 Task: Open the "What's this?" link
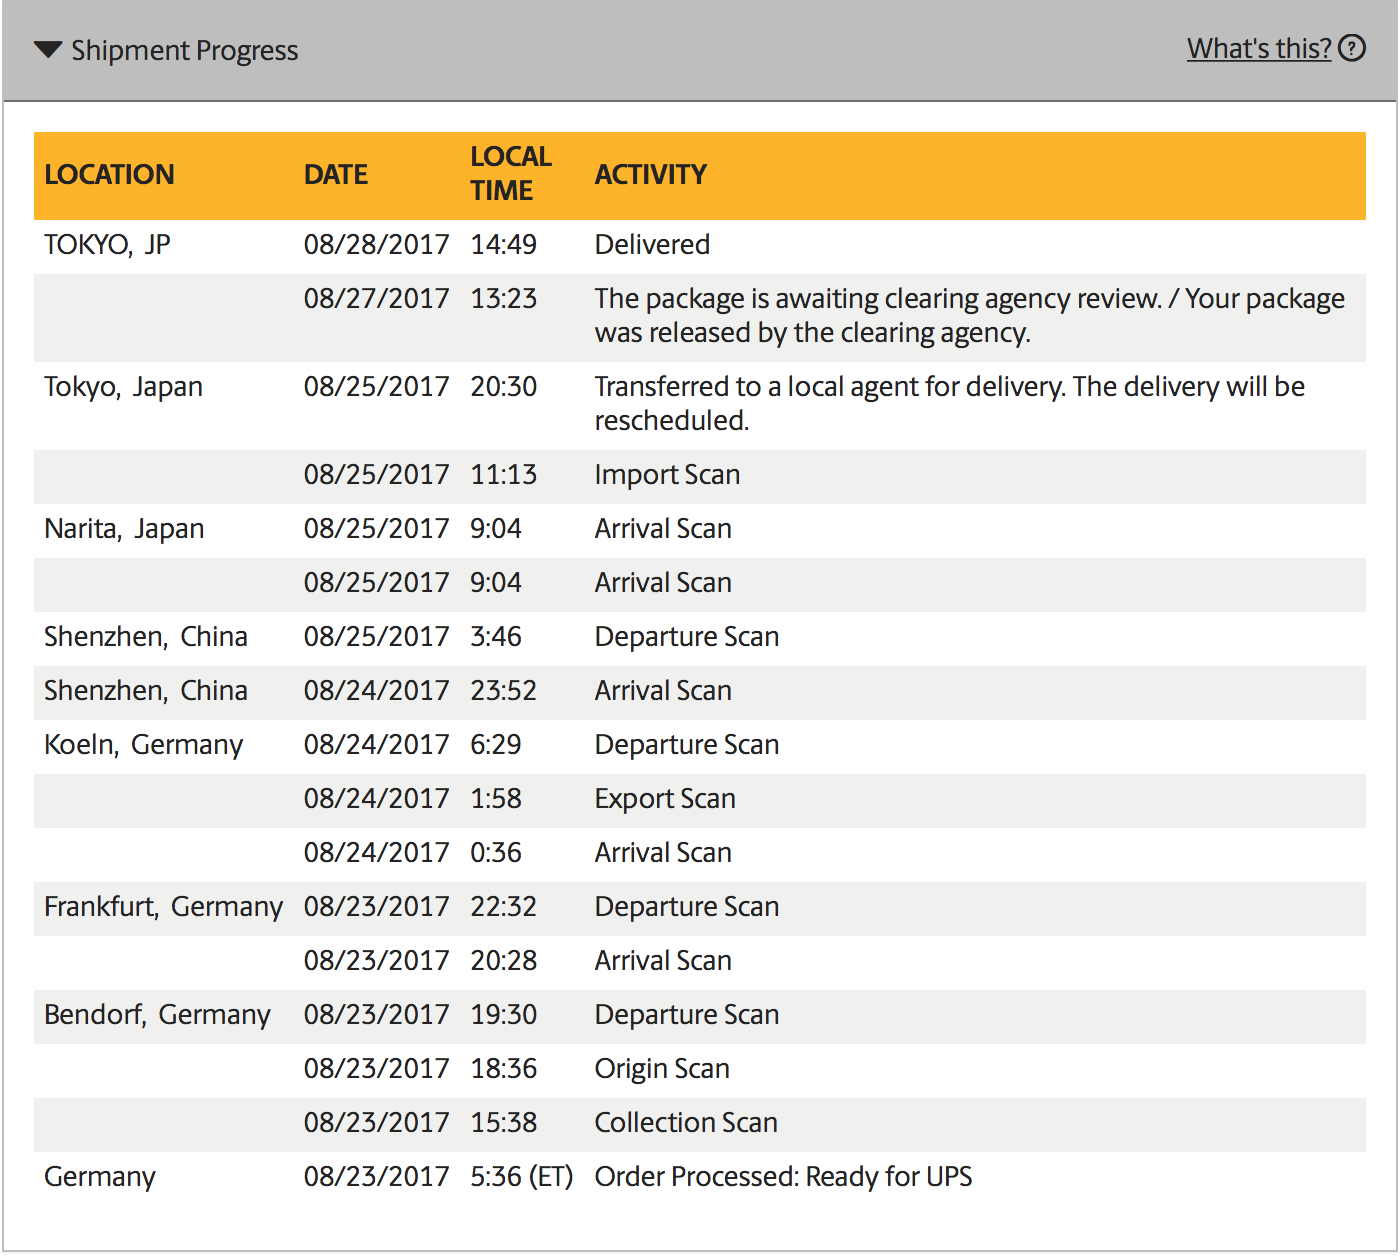1258,48
